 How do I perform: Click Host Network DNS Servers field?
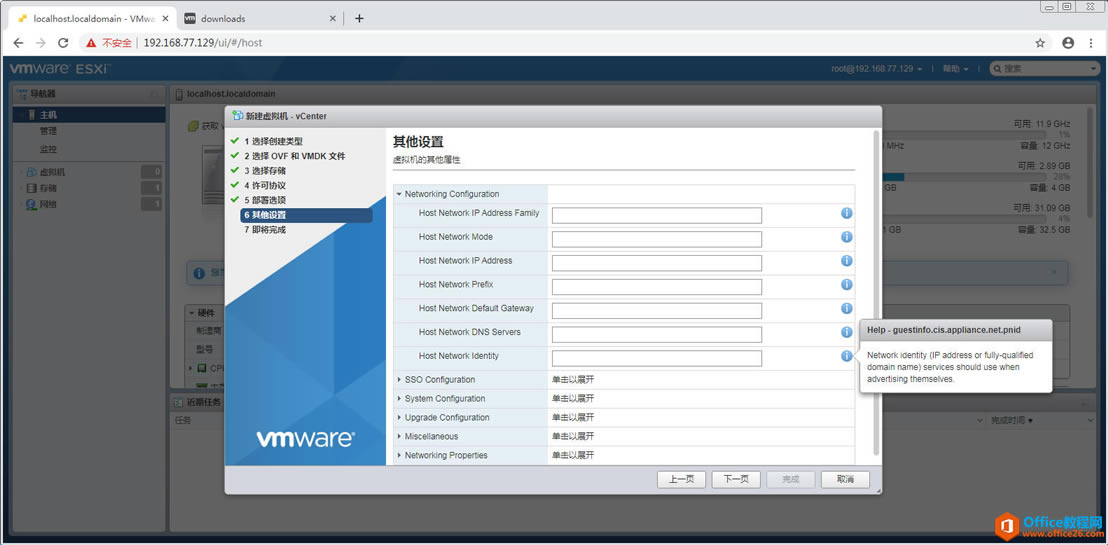click(x=656, y=334)
